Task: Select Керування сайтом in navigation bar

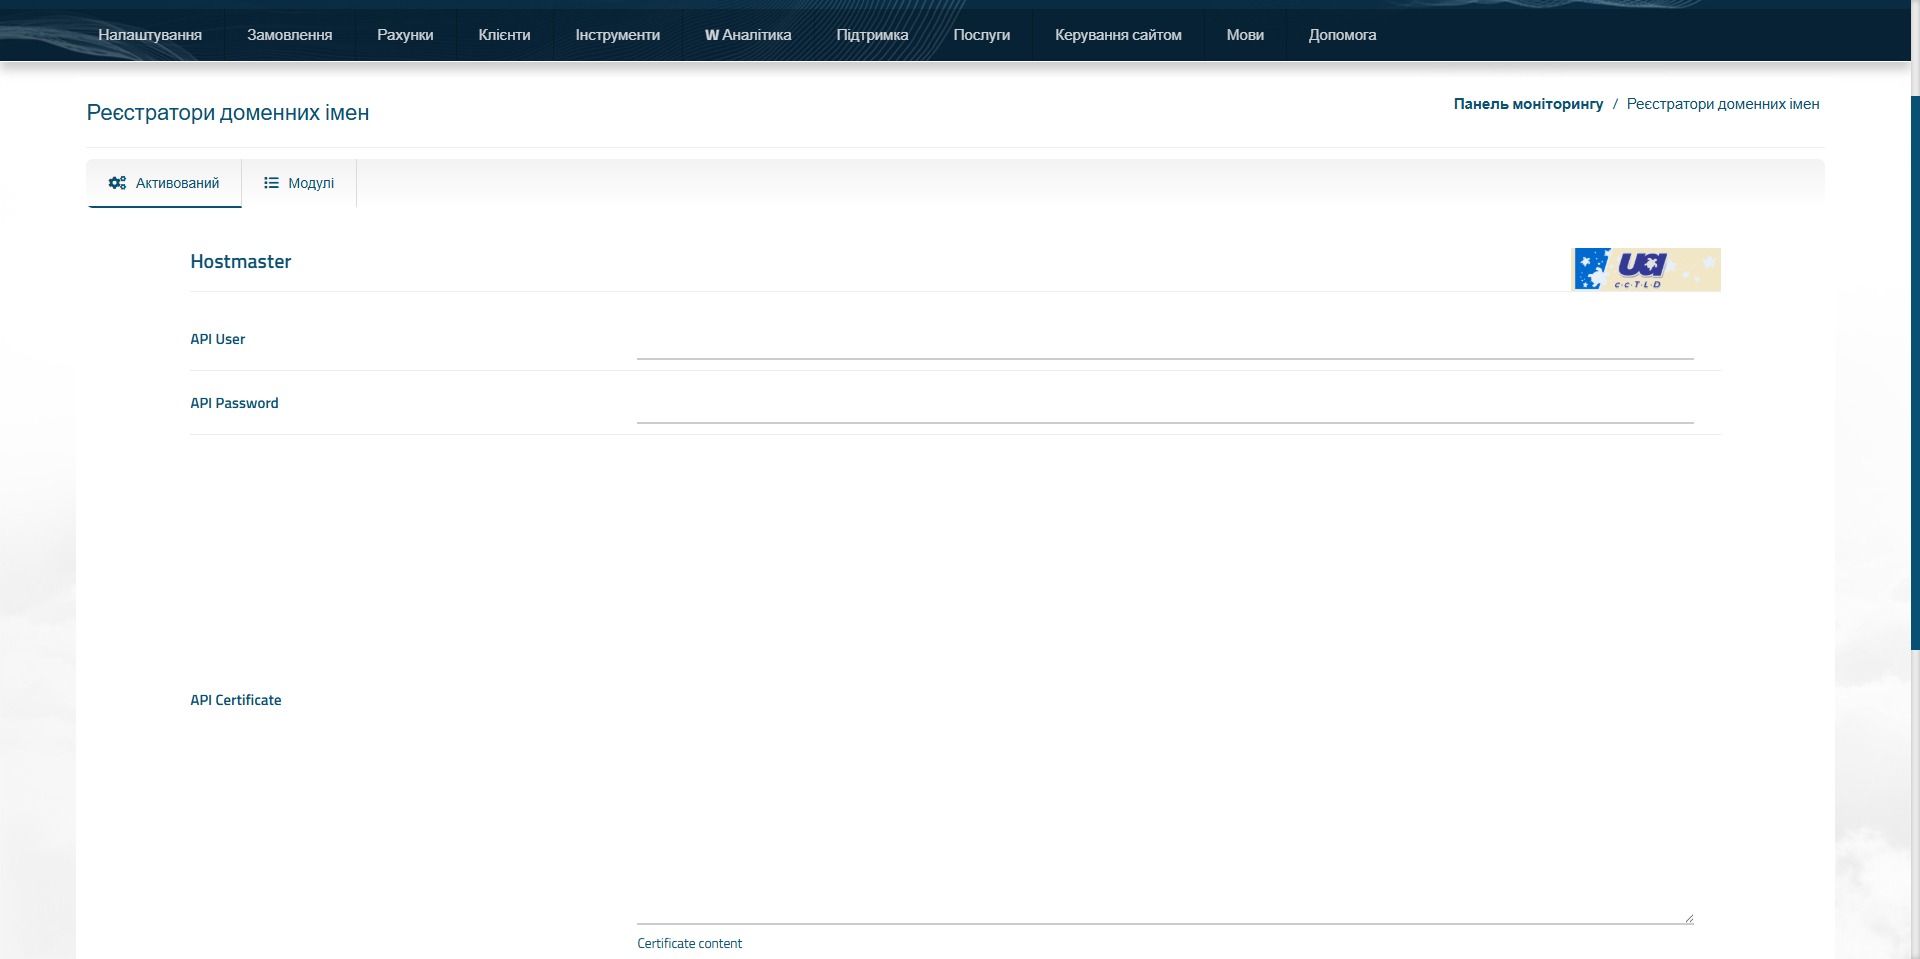Action: tap(1118, 35)
